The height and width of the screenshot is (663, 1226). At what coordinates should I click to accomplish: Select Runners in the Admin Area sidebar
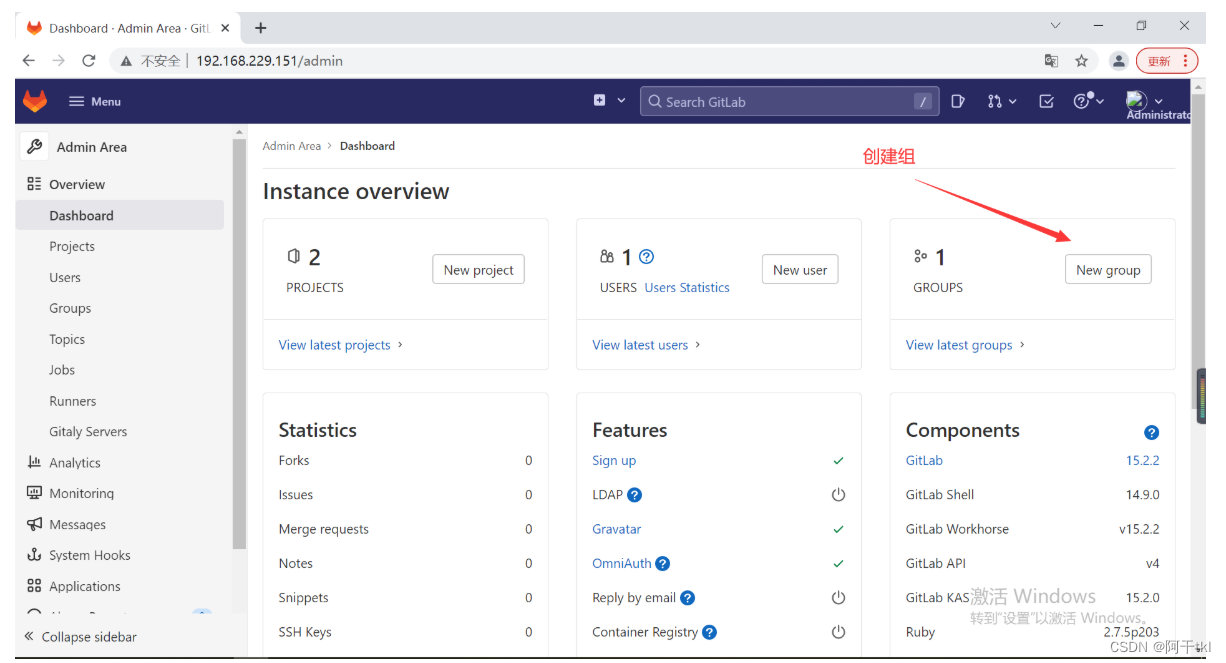pos(72,400)
